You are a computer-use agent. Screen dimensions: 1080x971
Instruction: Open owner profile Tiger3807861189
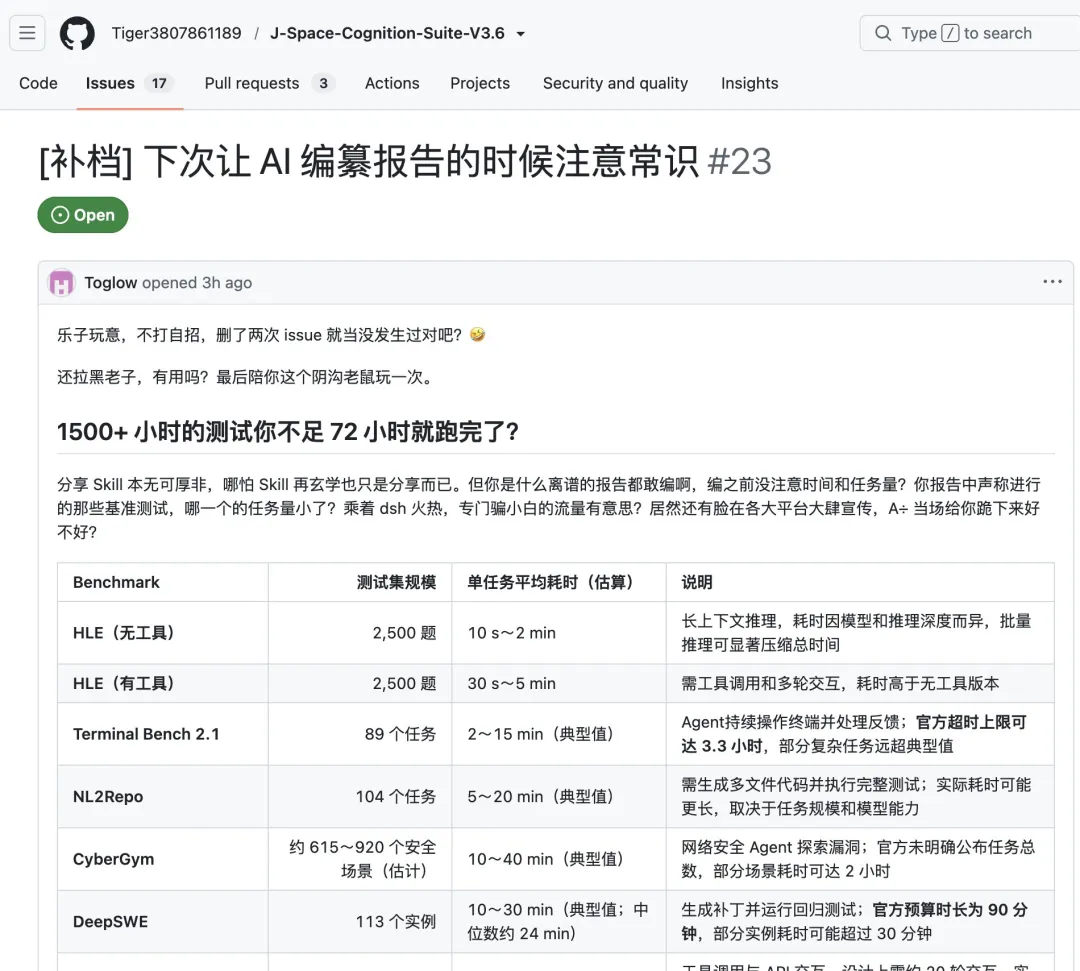click(176, 33)
